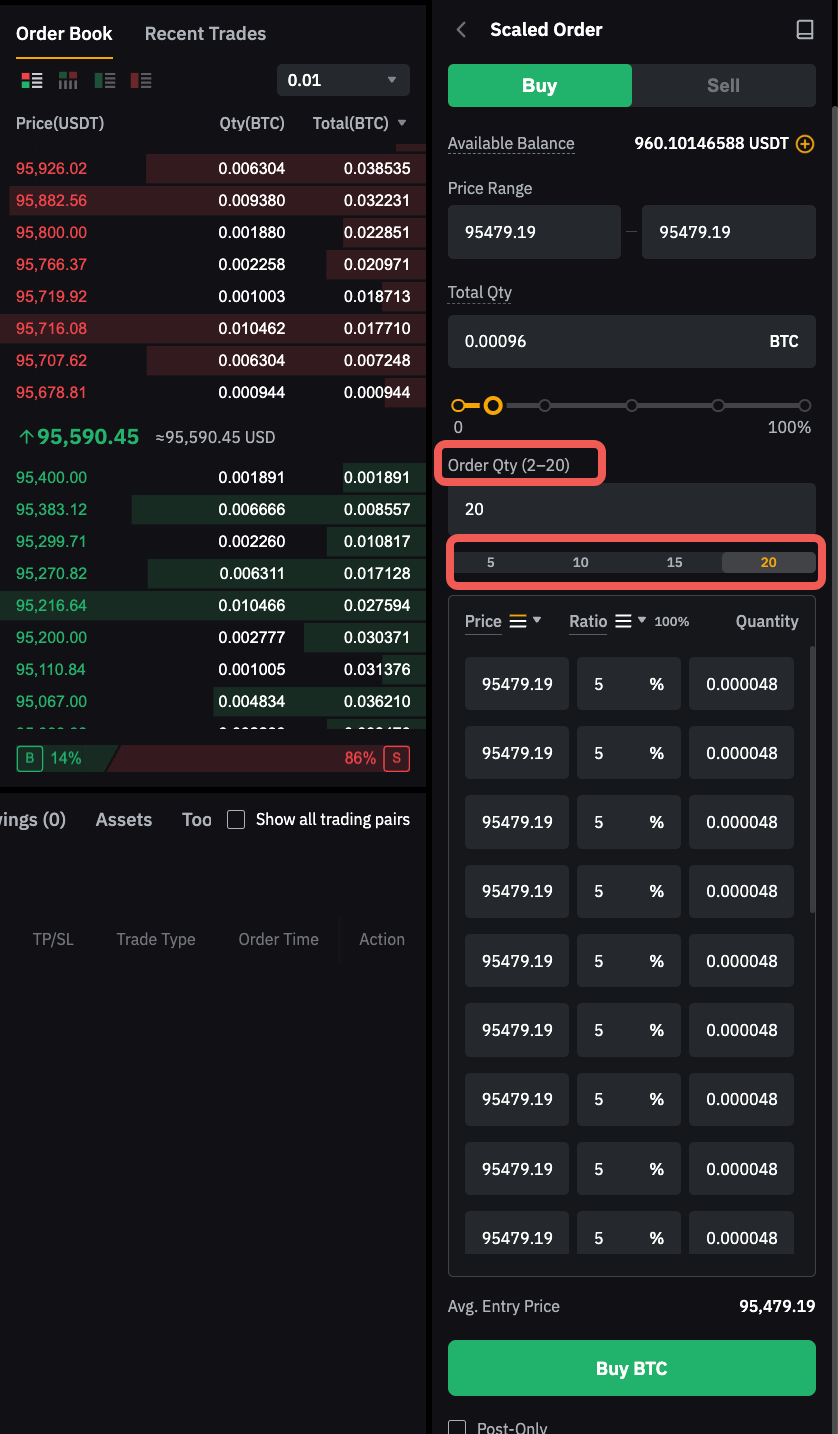Image resolution: width=838 pixels, height=1434 pixels.
Task: Switch to the Recent Trades tab
Action: [205, 34]
